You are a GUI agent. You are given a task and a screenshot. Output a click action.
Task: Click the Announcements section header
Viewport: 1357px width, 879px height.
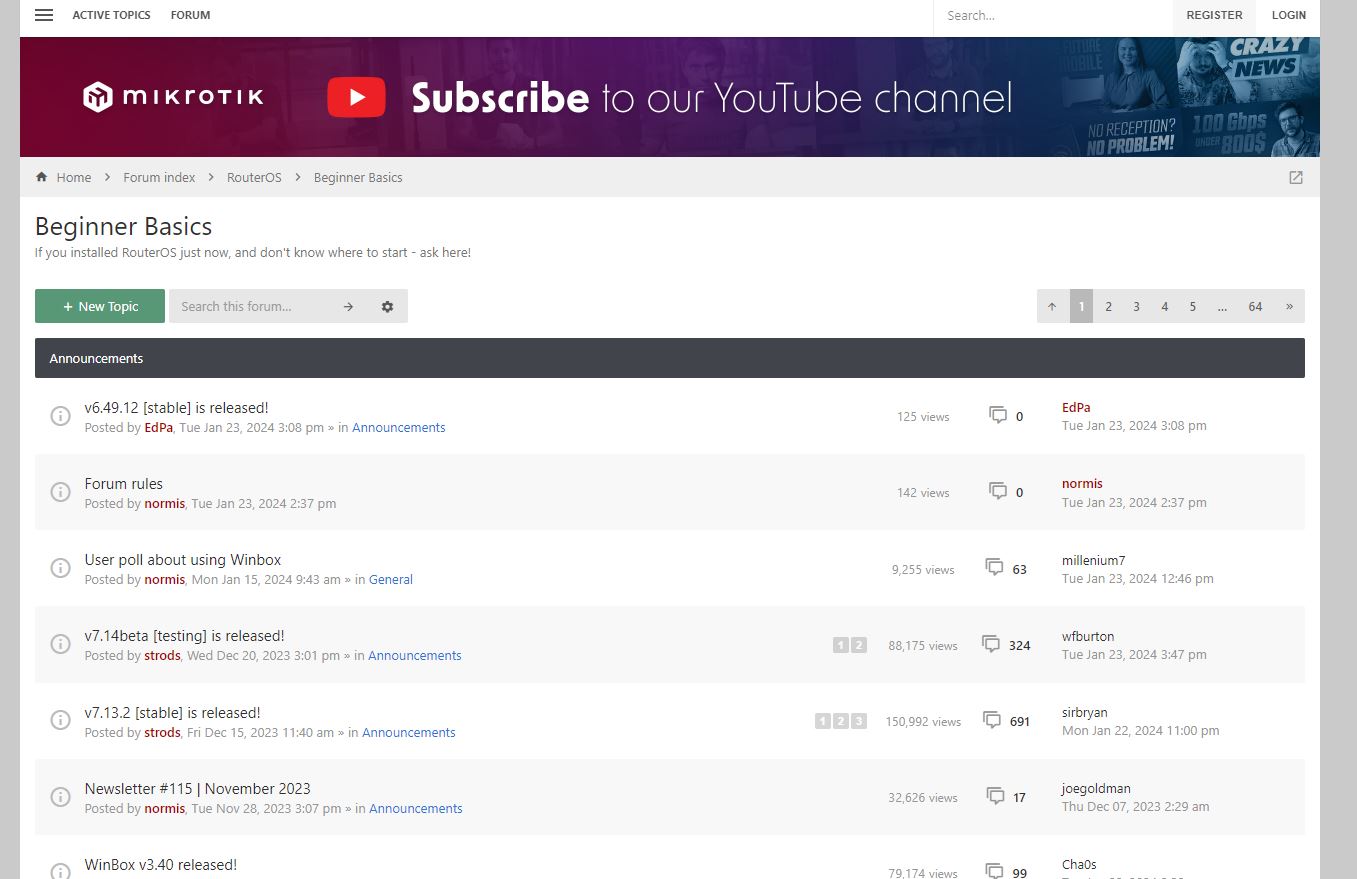pos(670,358)
